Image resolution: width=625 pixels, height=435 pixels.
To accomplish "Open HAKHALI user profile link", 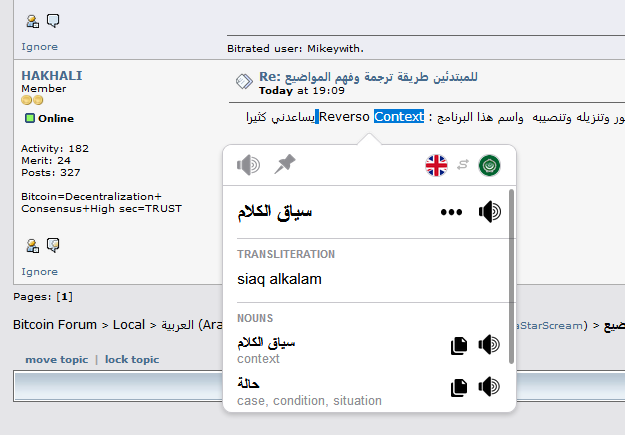I will point(52,75).
